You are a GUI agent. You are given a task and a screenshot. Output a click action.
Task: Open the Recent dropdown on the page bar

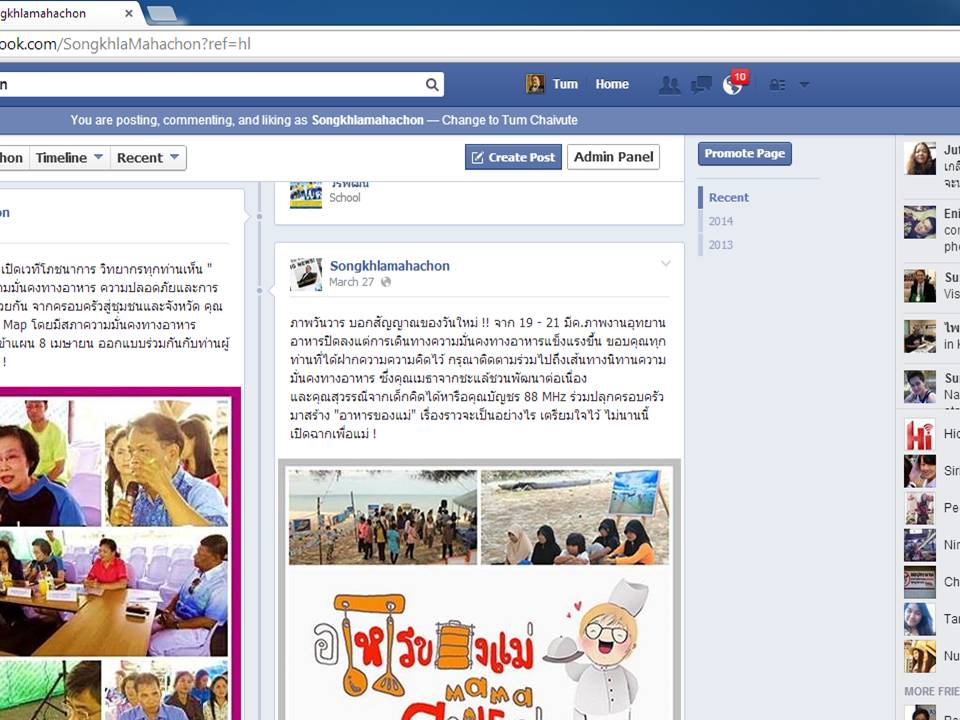[x=148, y=157]
